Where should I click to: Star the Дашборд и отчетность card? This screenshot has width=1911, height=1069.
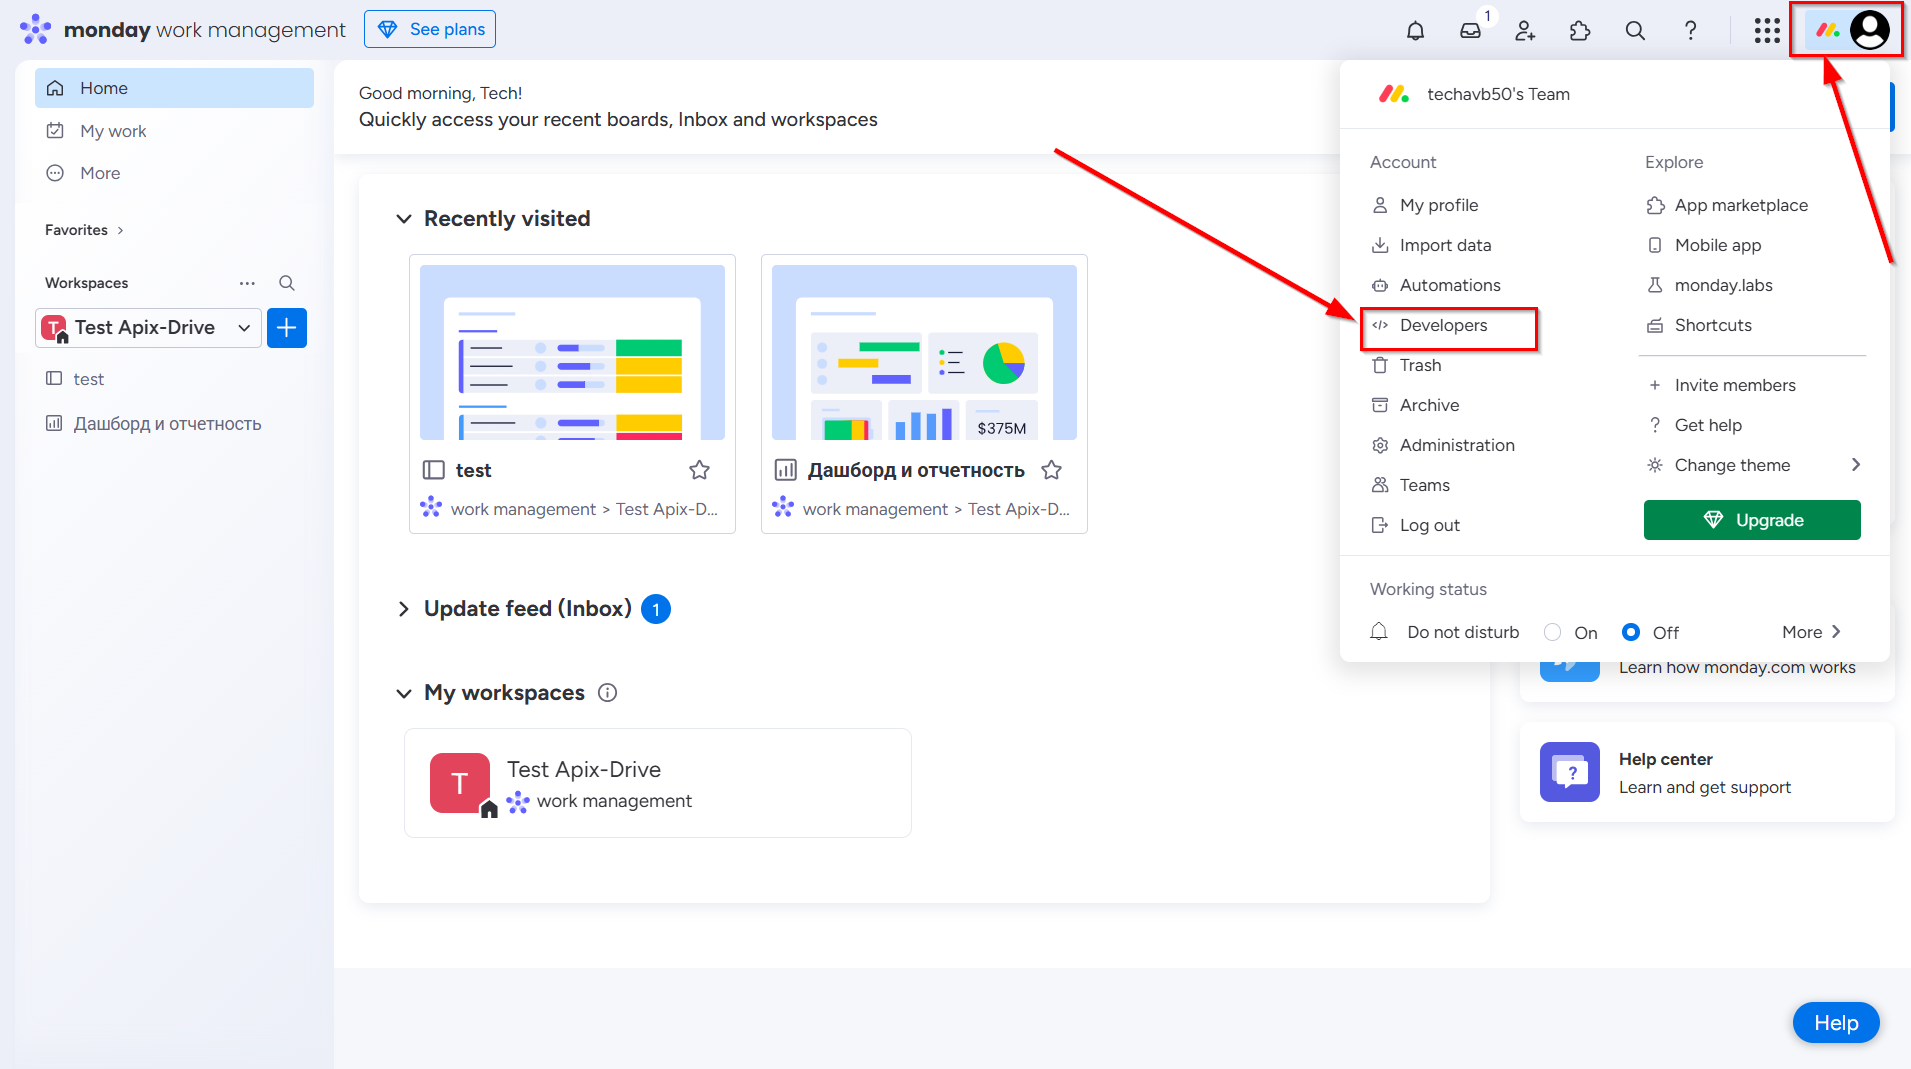coord(1051,470)
